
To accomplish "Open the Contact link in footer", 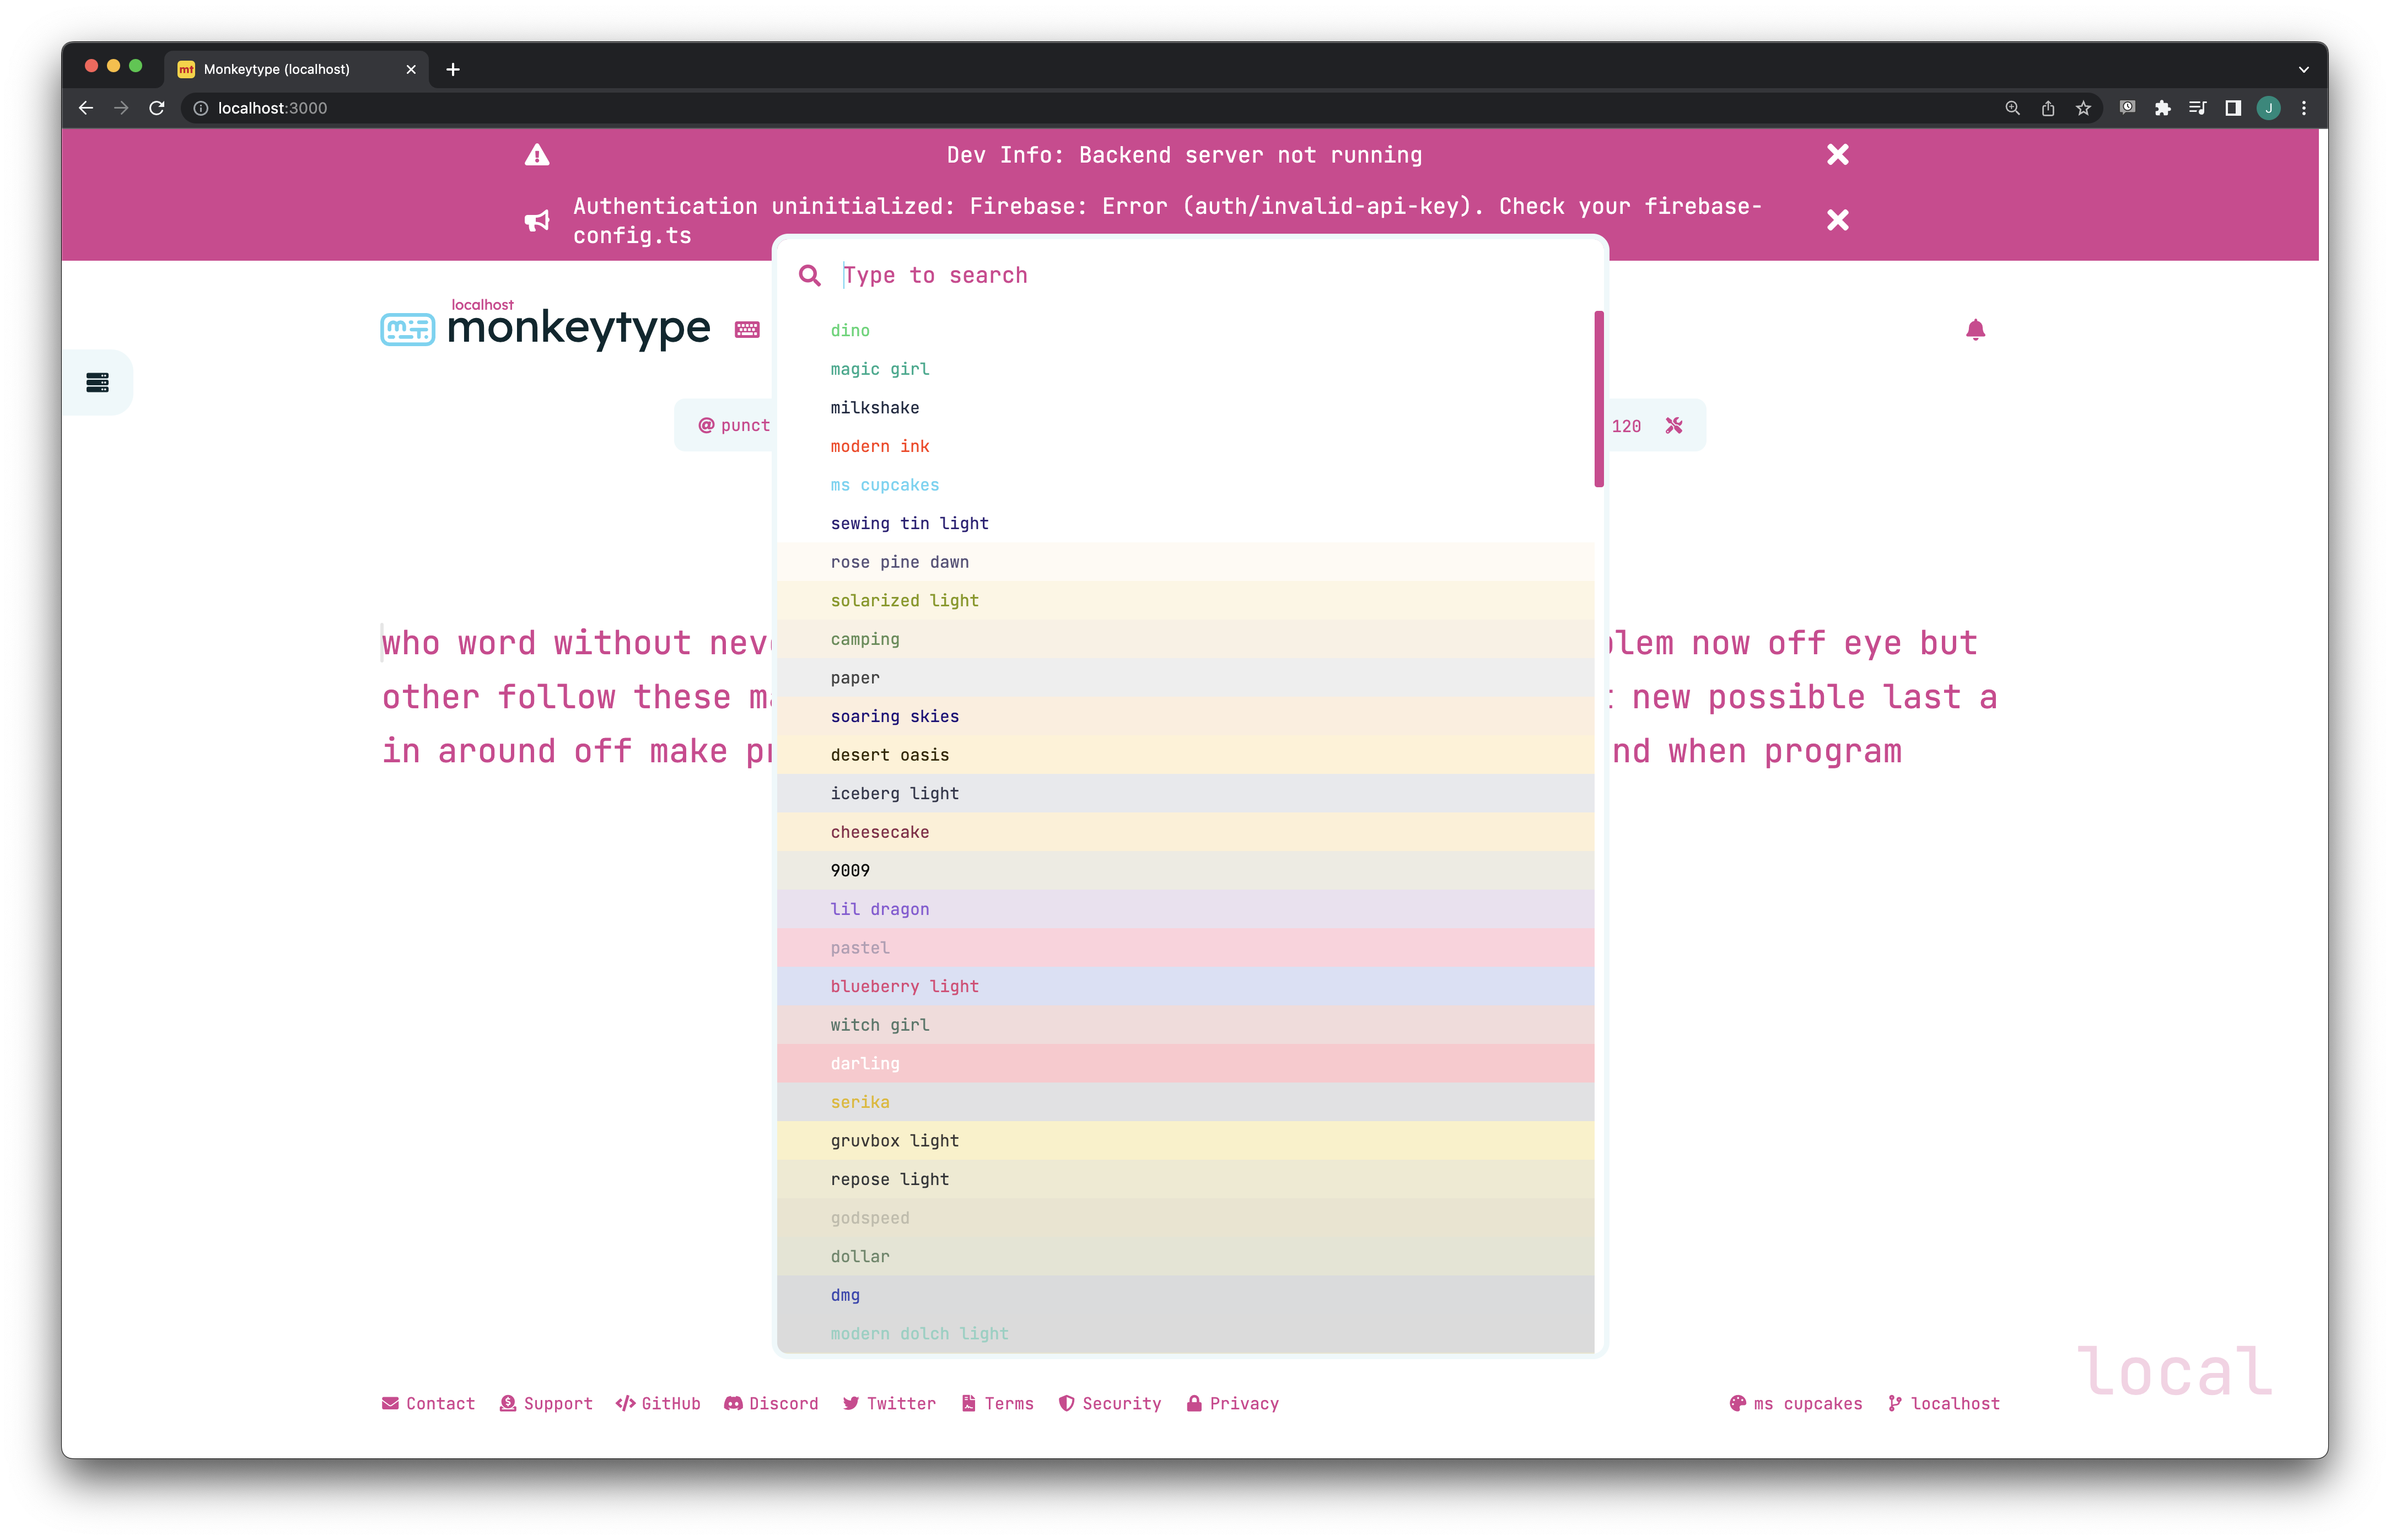I will coord(428,1404).
